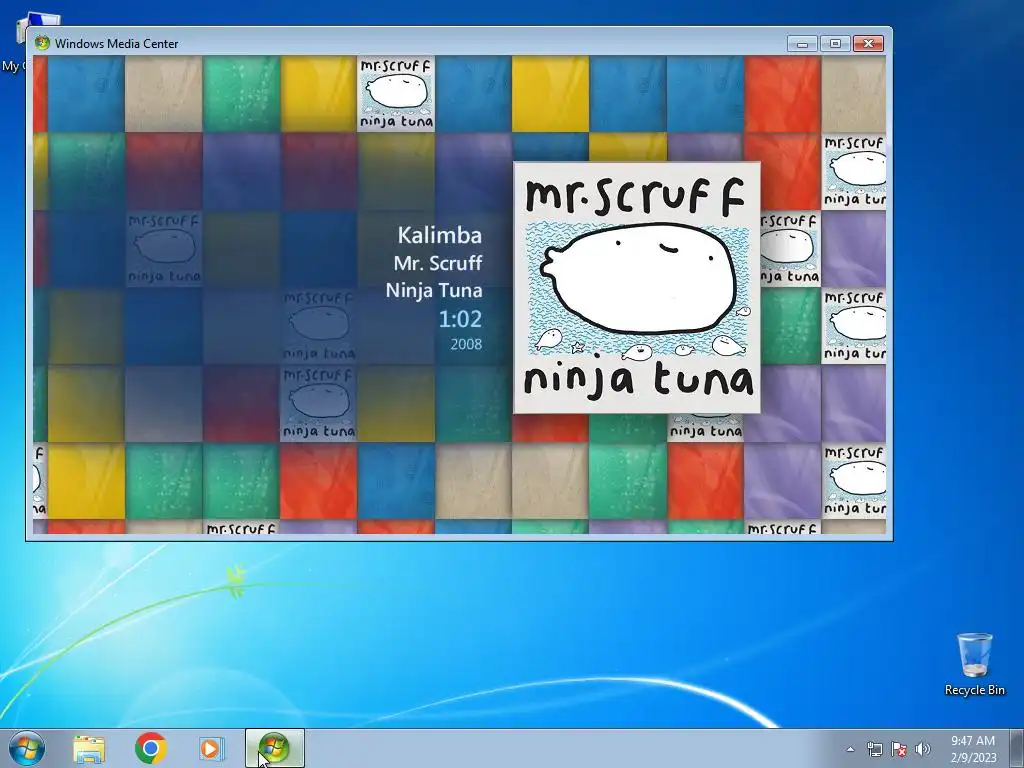Click the 1:02 elapsed time display
This screenshot has width=1024, height=768.
tap(460, 319)
